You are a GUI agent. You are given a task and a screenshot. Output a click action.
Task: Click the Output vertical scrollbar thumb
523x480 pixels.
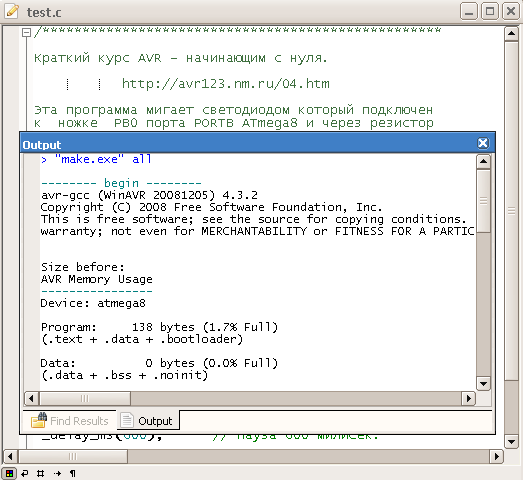click(483, 201)
